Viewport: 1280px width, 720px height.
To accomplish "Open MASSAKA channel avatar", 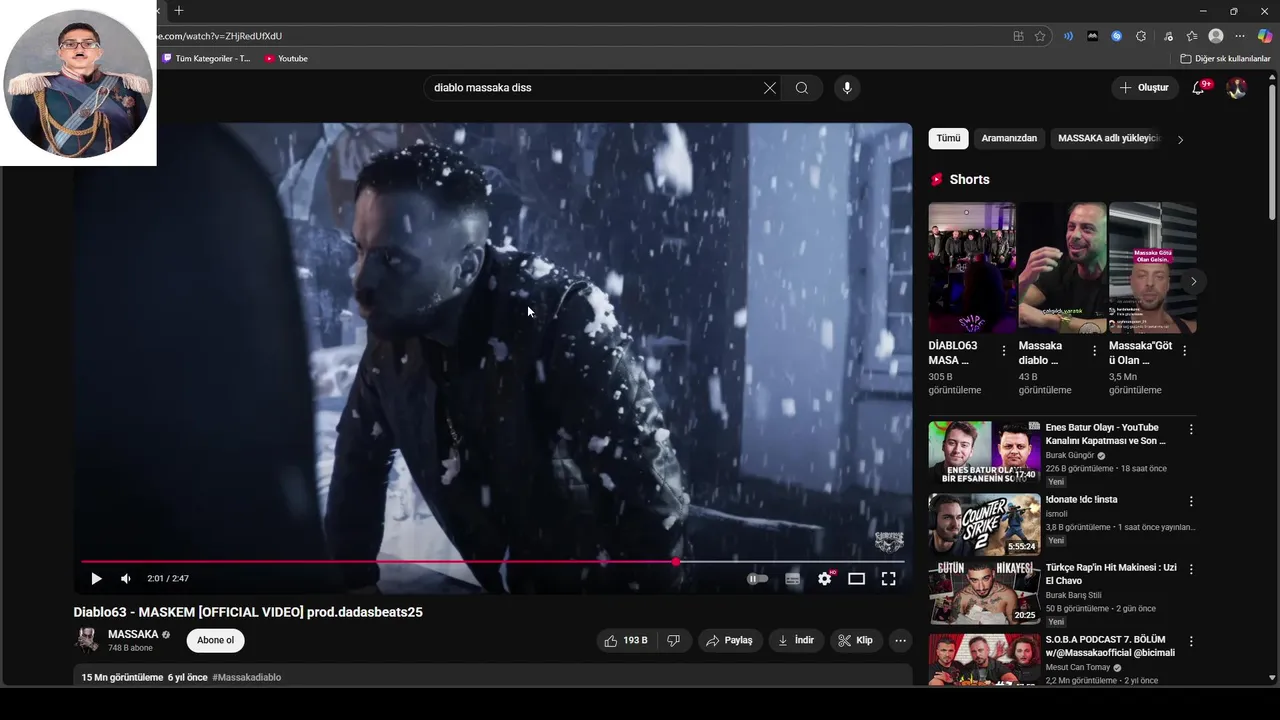I will (x=88, y=640).
